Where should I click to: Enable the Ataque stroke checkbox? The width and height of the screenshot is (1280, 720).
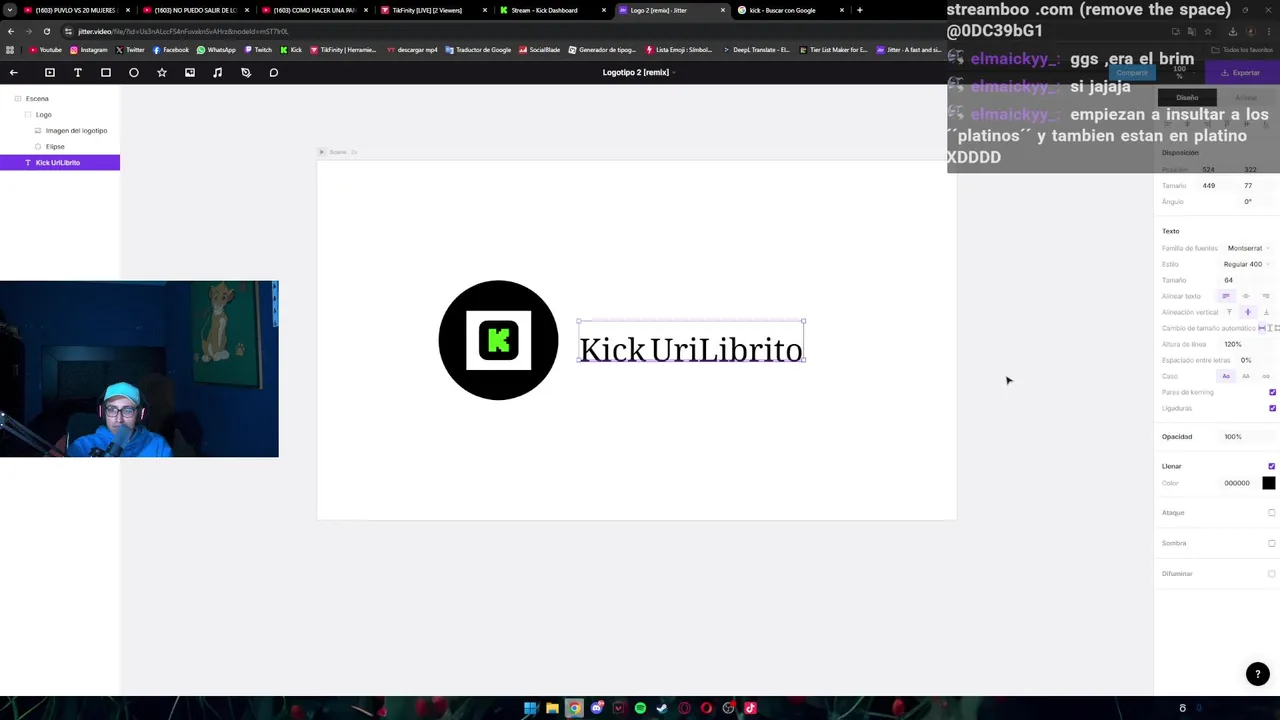pyautogui.click(x=1272, y=513)
